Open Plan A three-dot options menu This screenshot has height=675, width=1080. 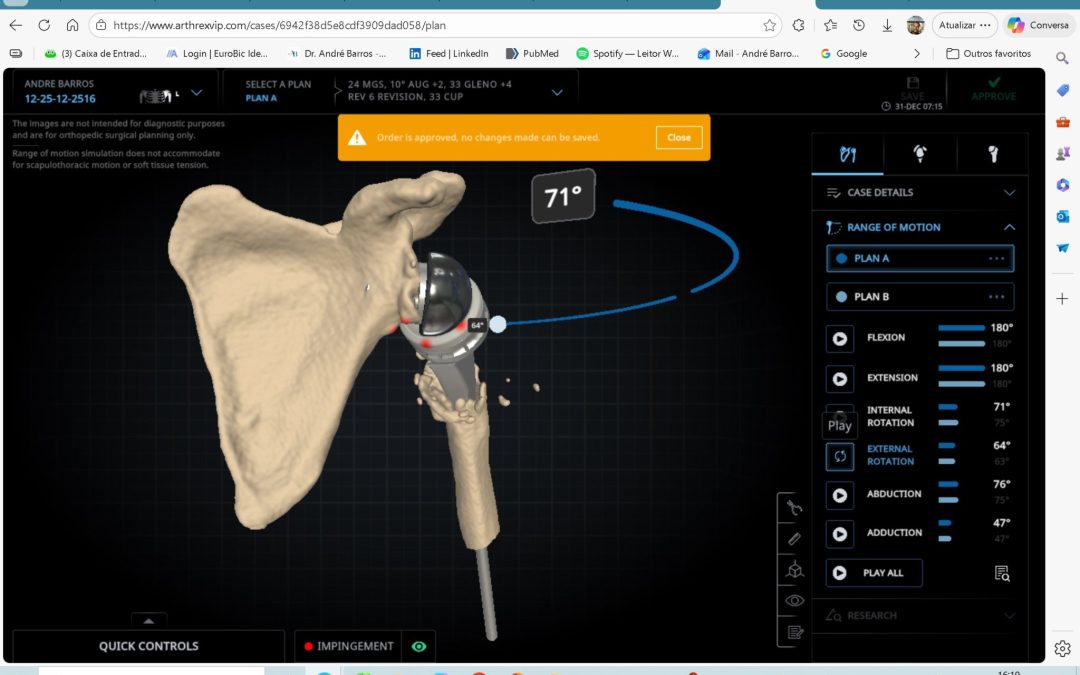[996, 259]
